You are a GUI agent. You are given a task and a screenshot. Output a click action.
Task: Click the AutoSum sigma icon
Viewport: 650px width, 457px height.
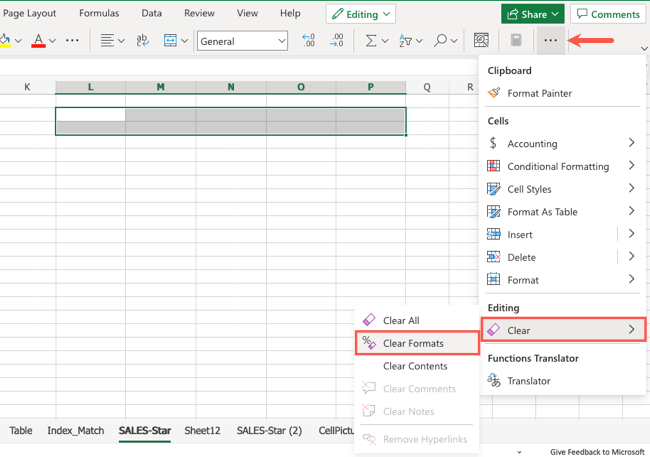tap(371, 41)
